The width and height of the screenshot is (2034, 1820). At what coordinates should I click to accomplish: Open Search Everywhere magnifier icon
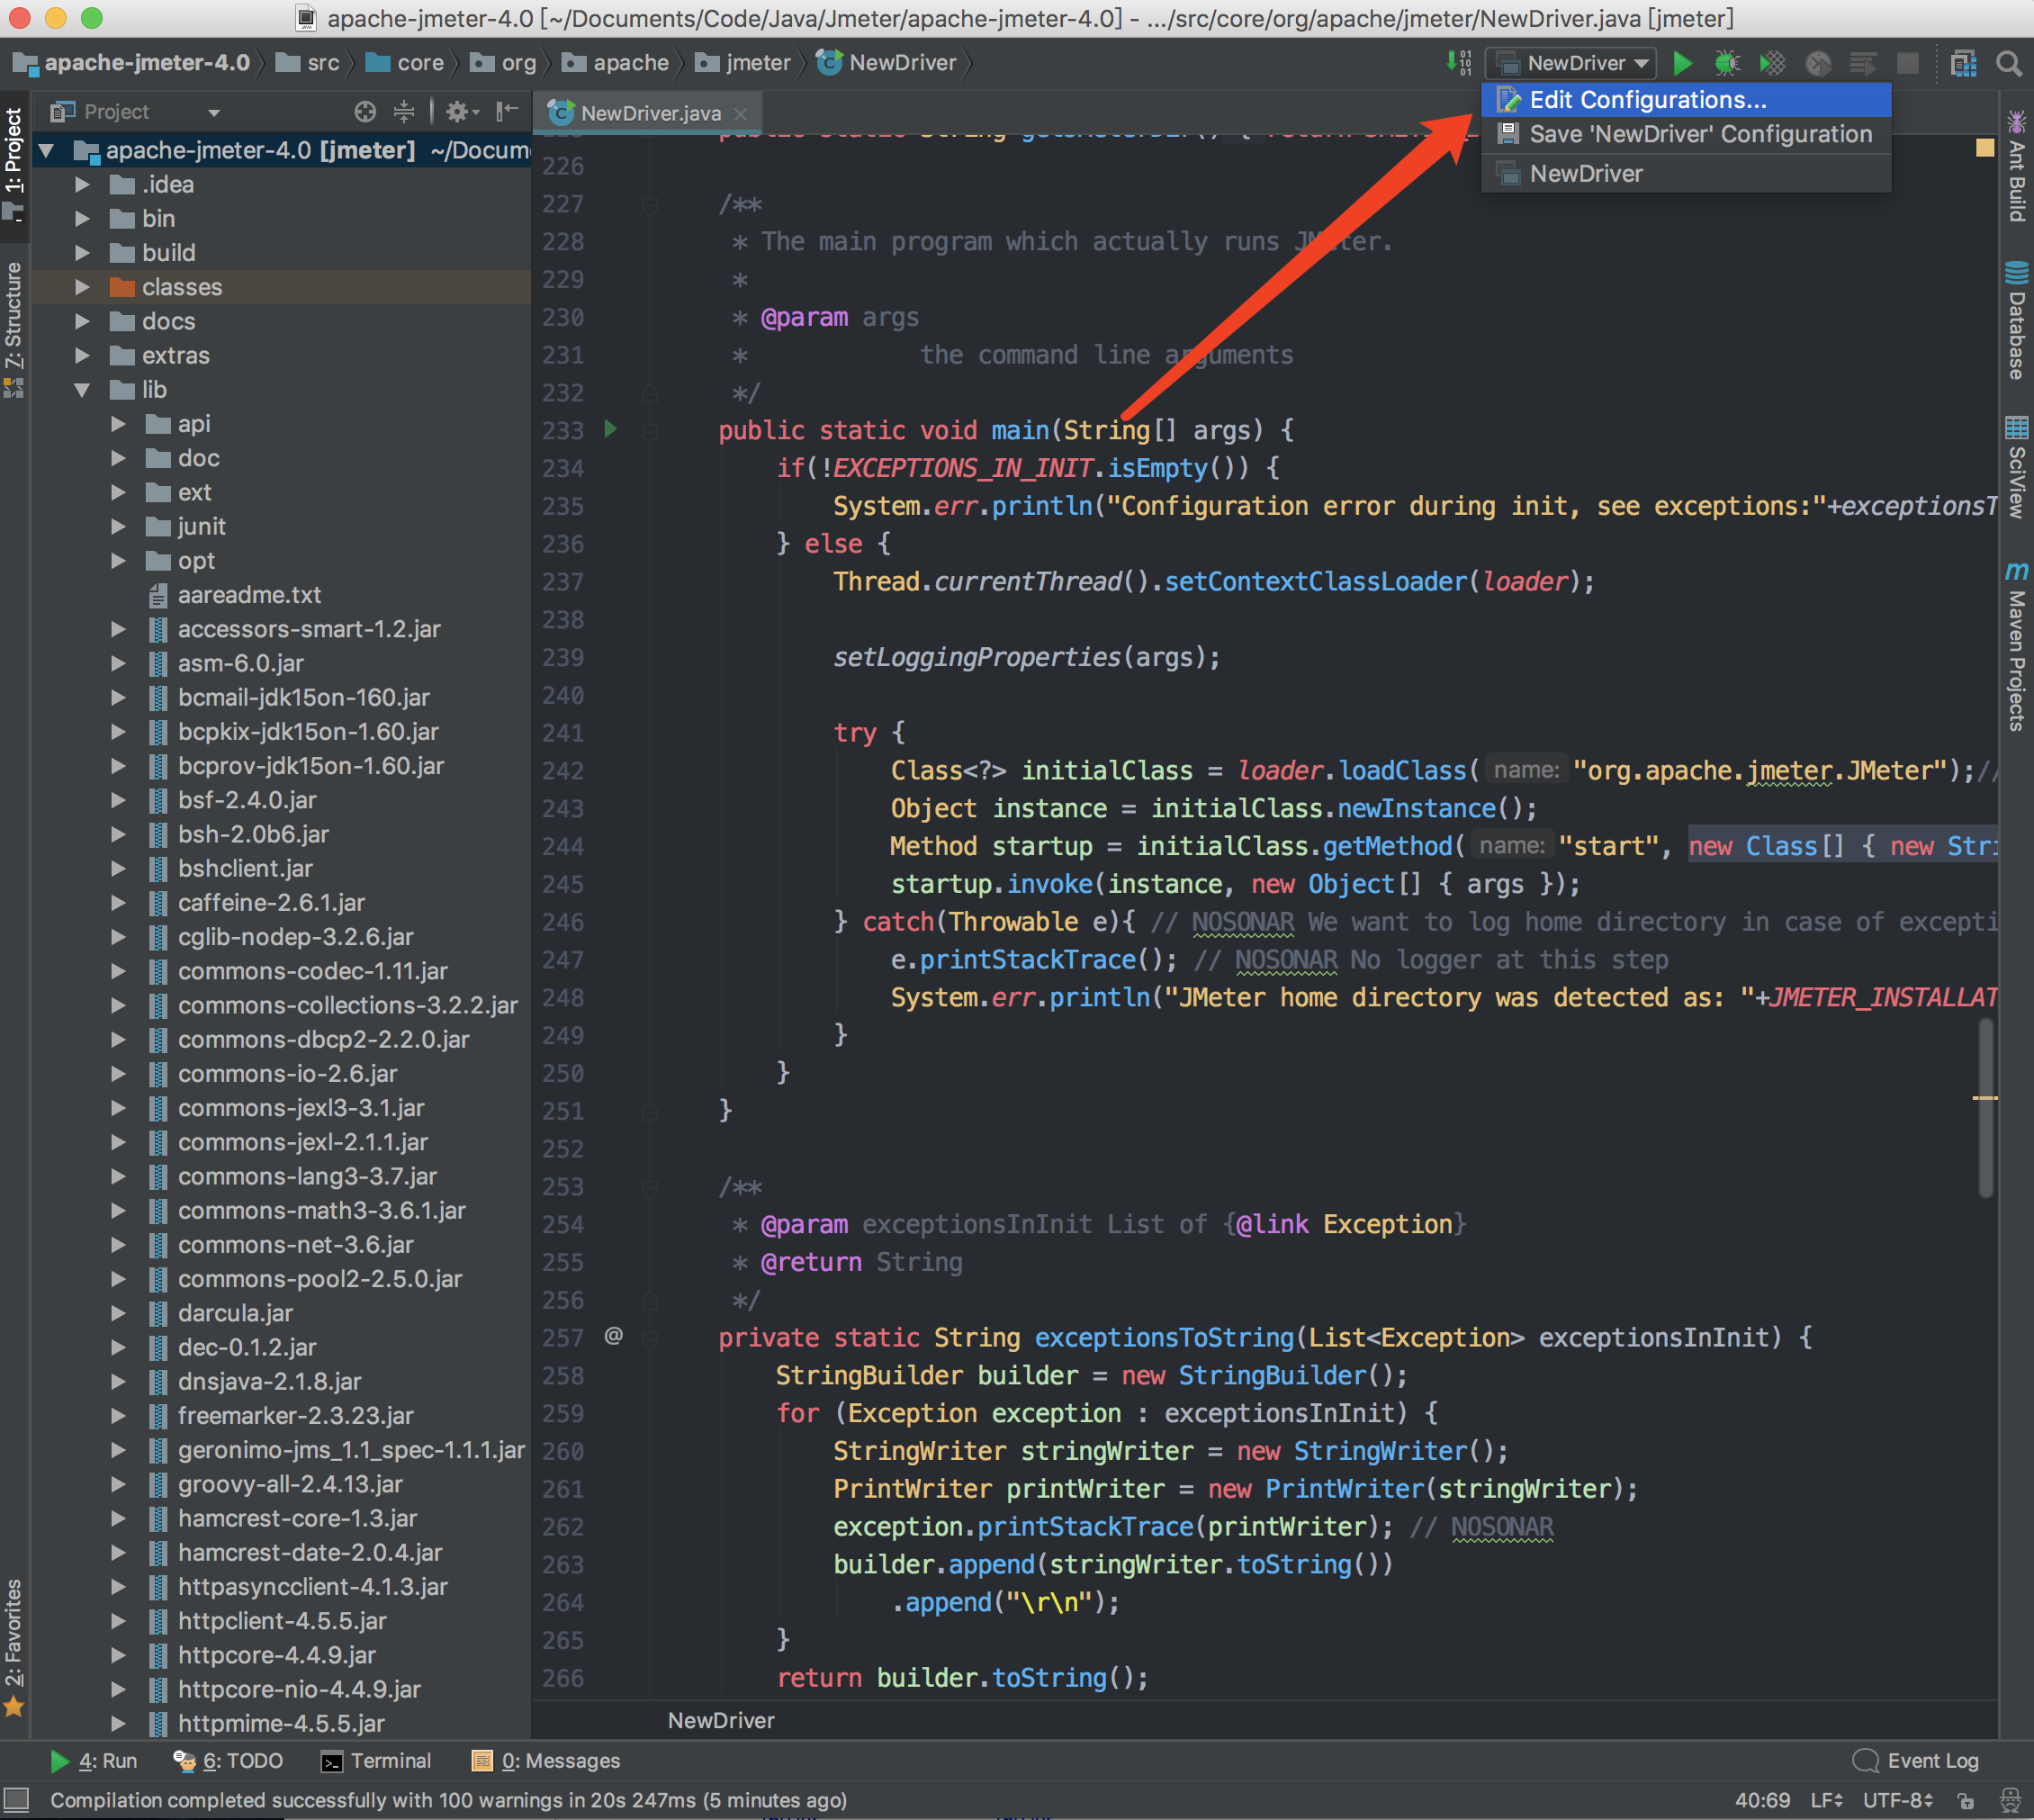pyautogui.click(x=2009, y=63)
